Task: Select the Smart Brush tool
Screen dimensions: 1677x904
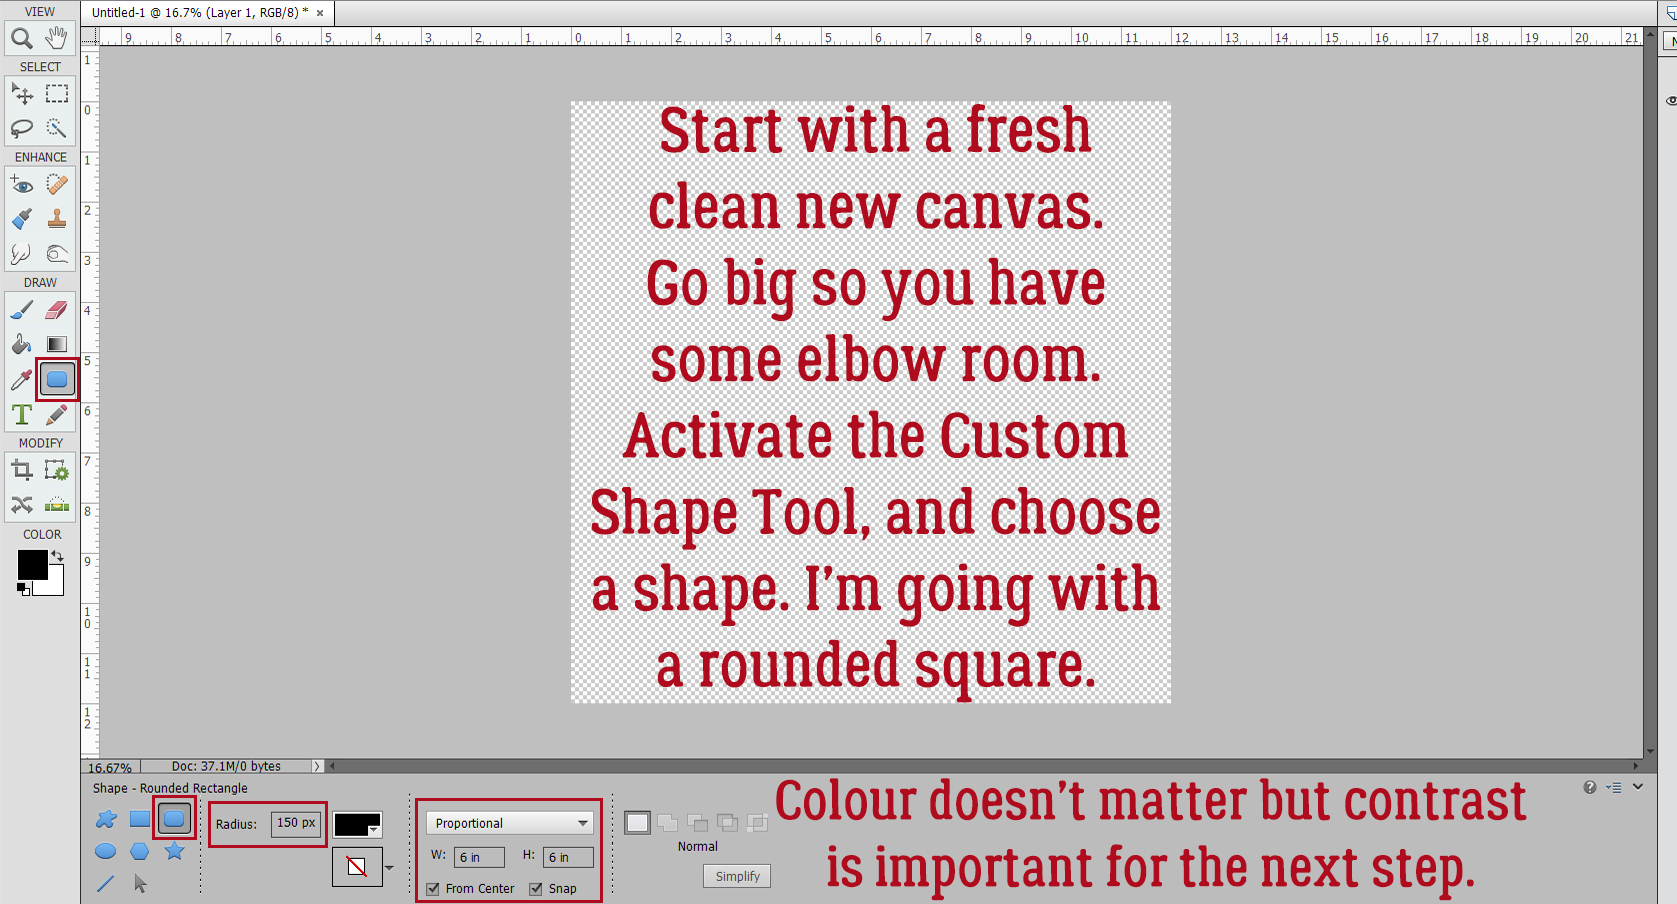Action: click(x=22, y=219)
